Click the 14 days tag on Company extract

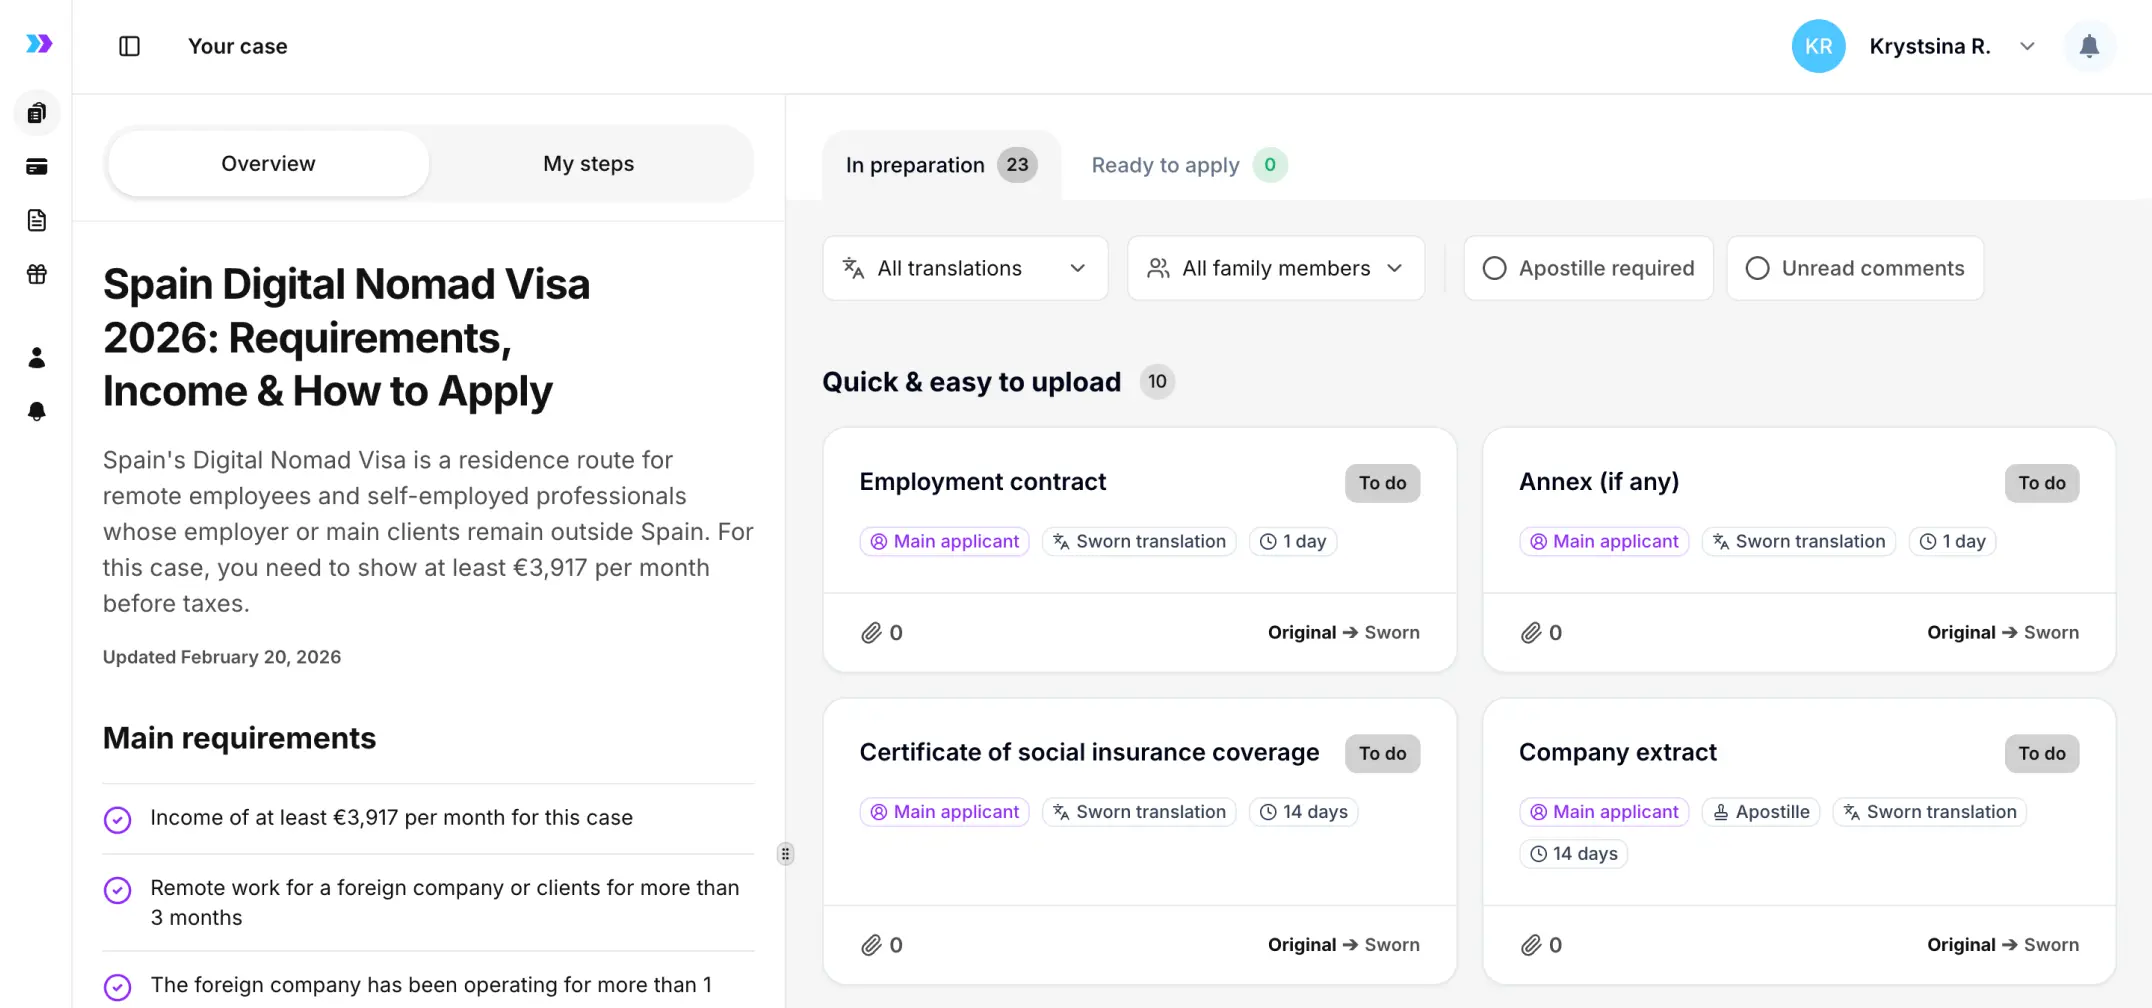[x=1574, y=854]
